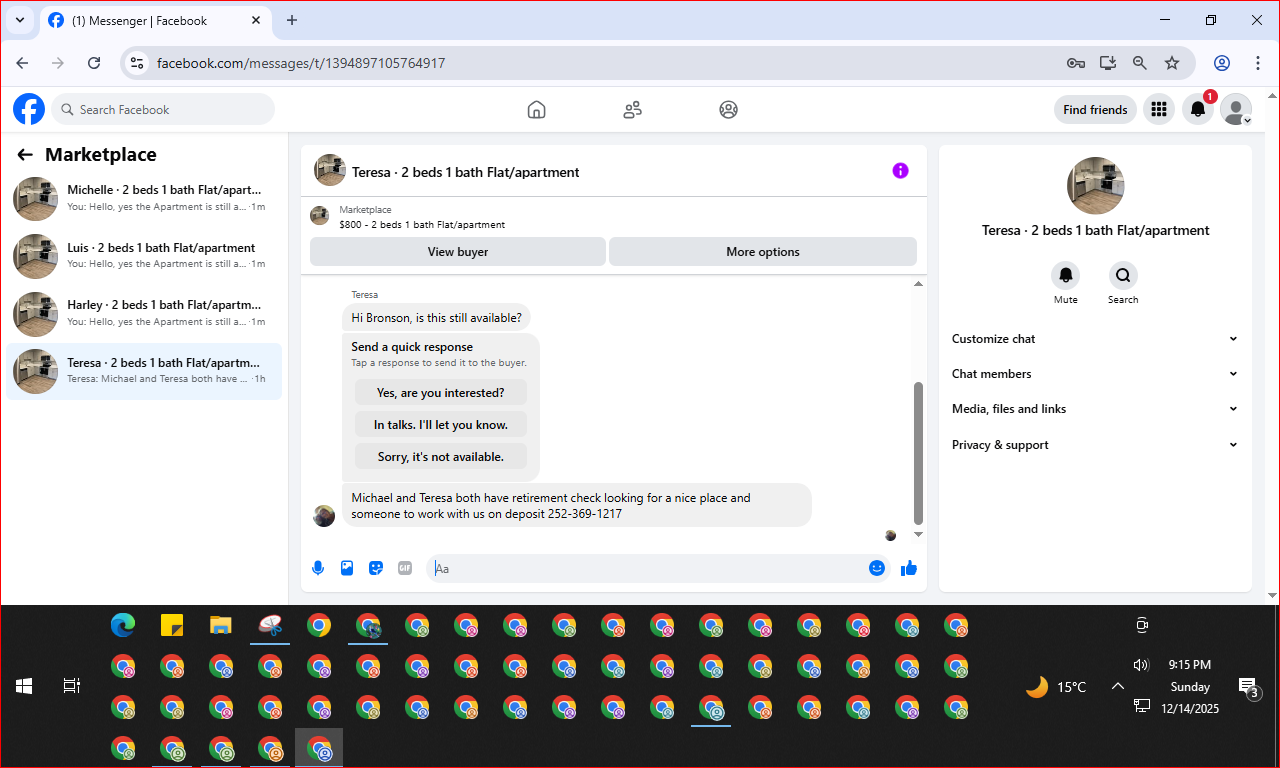Go back using the Marketplace back arrow

click(x=25, y=155)
